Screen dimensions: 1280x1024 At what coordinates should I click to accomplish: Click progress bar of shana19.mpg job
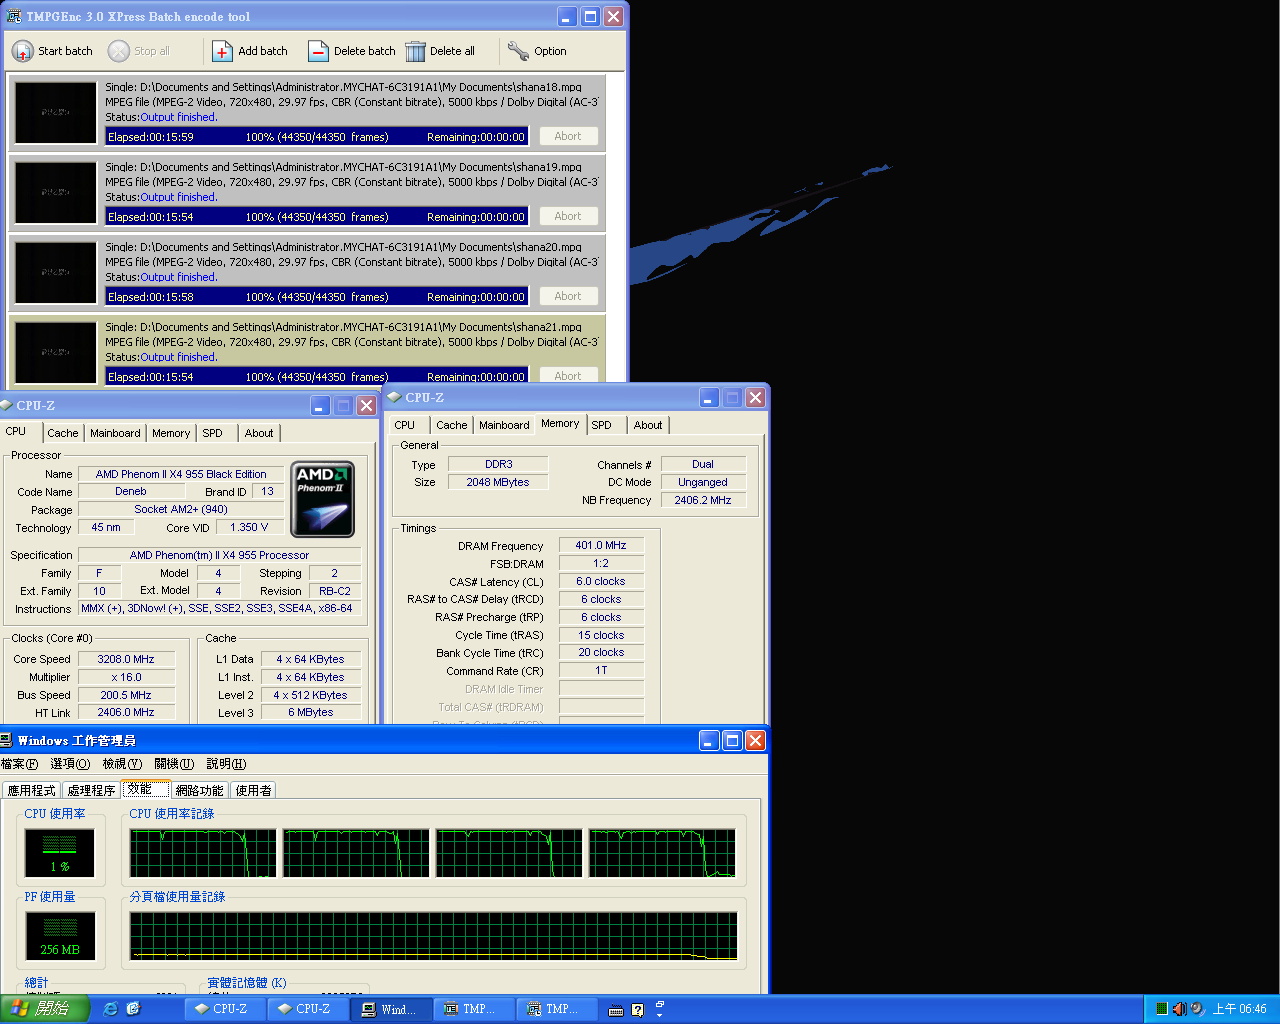pyautogui.click(x=317, y=217)
